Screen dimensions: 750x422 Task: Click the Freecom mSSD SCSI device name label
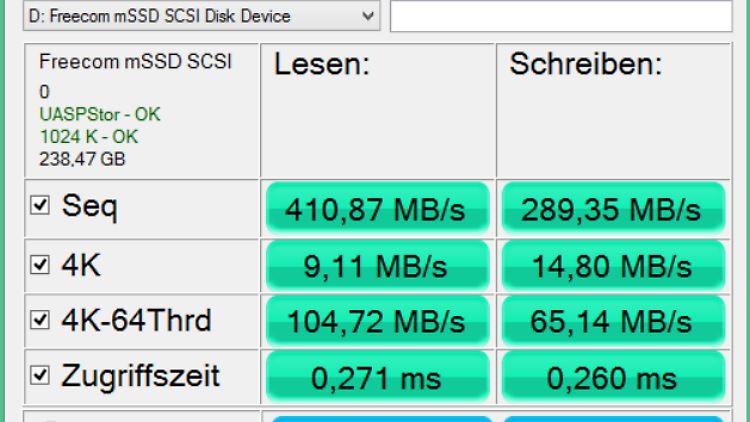(135, 61)
